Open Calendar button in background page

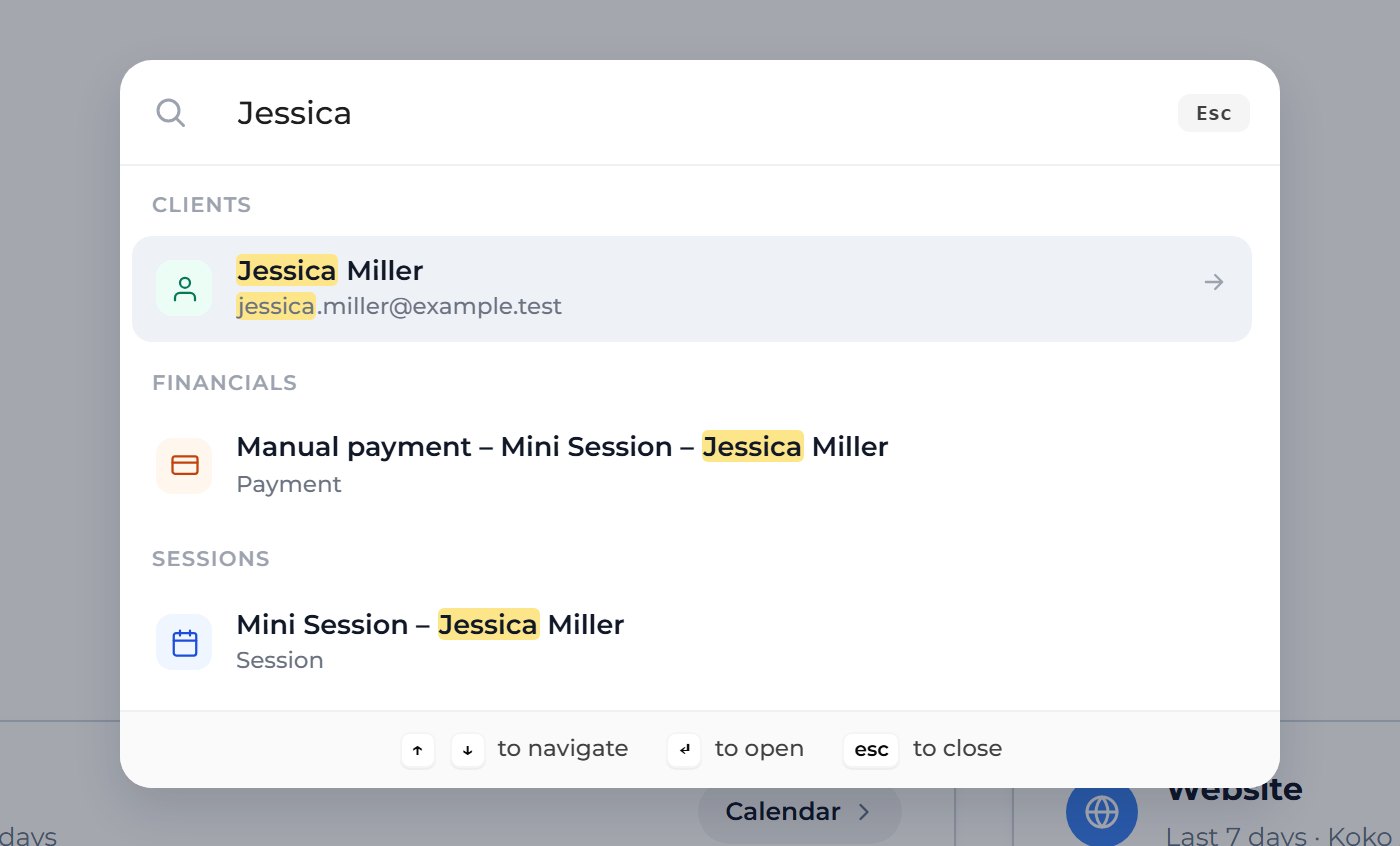click(x=799, y=811)
